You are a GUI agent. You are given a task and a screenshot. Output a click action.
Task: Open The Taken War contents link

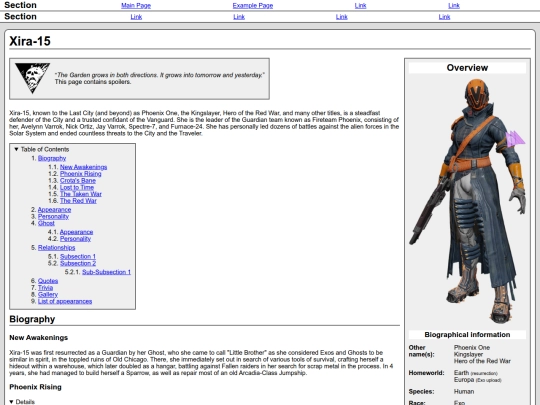[81, 194]
